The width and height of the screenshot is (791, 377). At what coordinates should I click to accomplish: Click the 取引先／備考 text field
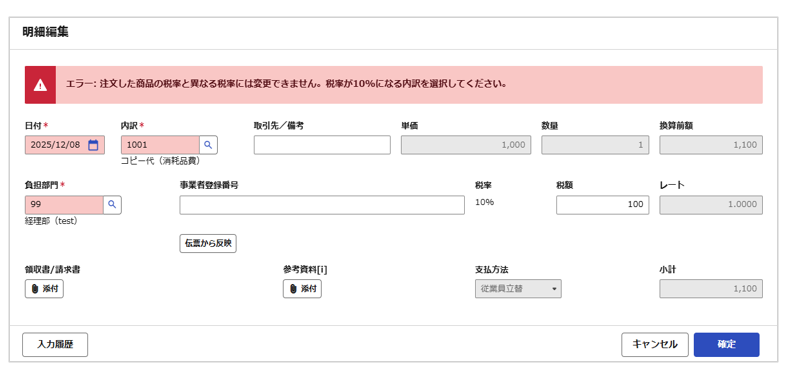pos(322,145)
